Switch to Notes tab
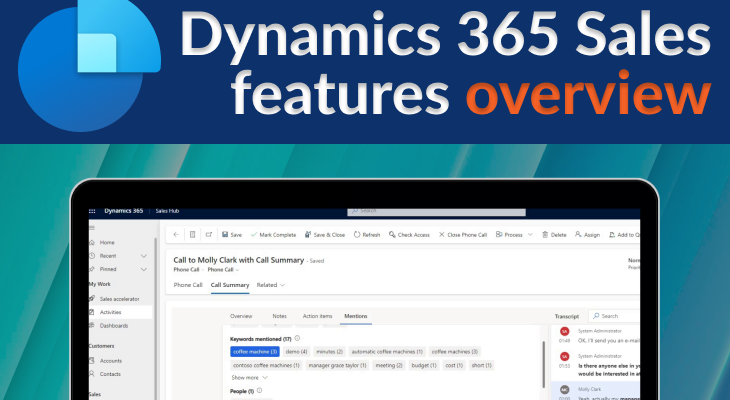Viewport: 730px width, 400px height. tap(279, 316)
